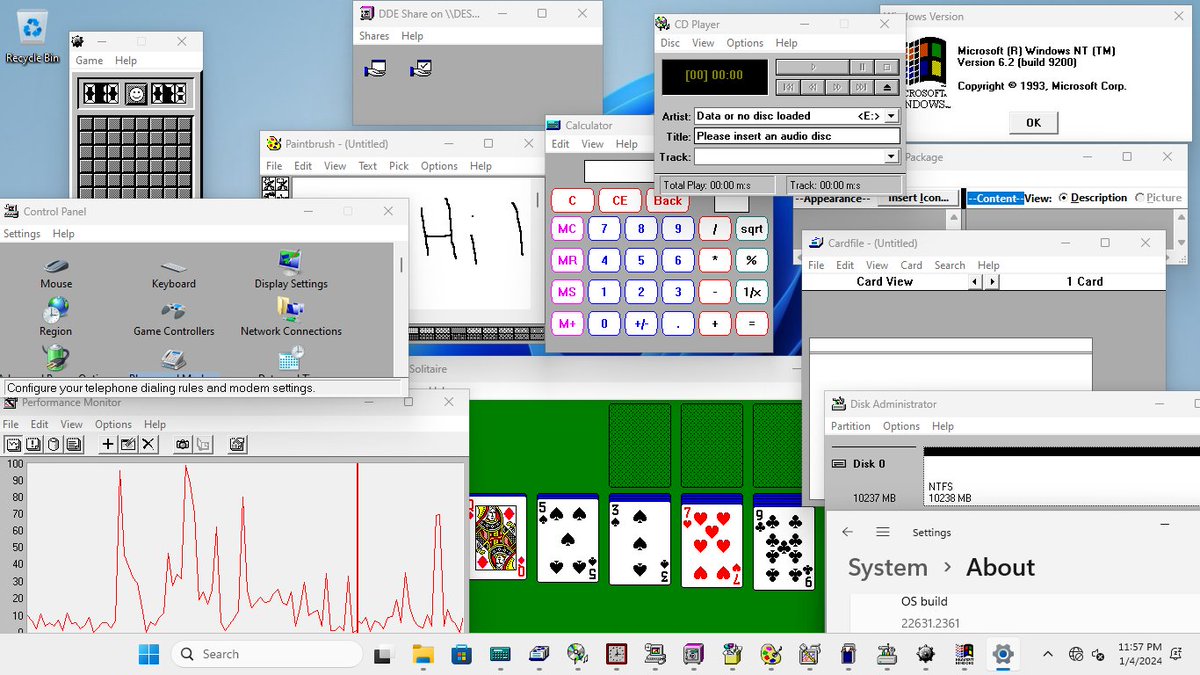Click the 7 key in Calculator
Screen dimensions: 1200x675
coord(604,228)
